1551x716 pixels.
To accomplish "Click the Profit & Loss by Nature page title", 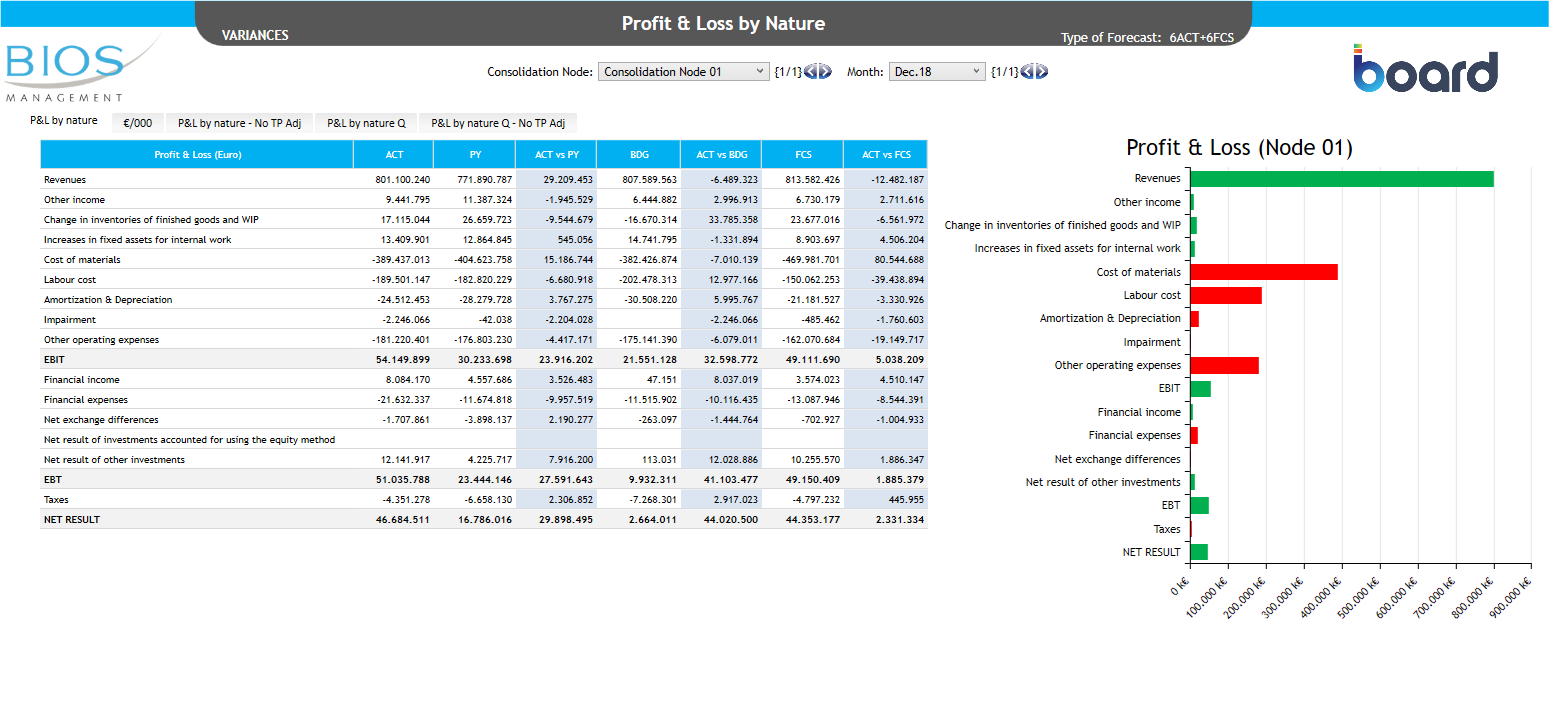I will tap(724, 23).
